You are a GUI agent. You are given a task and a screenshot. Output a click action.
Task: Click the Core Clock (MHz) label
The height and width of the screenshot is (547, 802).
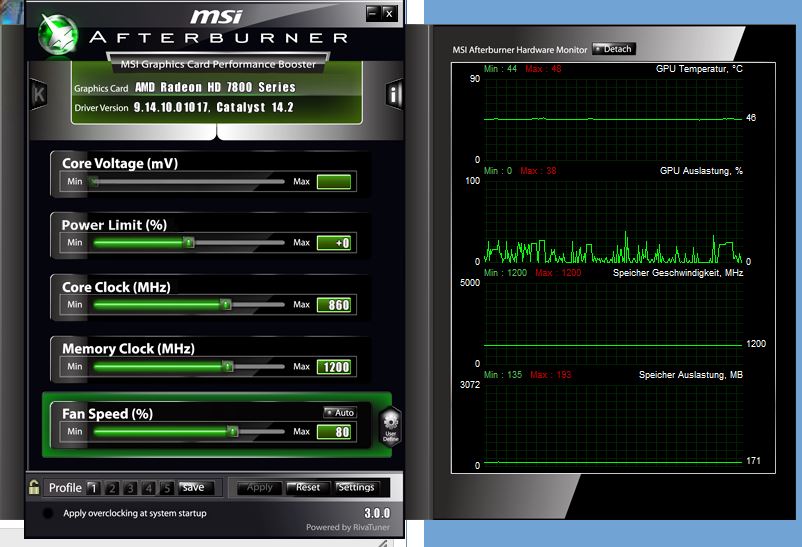116,287
